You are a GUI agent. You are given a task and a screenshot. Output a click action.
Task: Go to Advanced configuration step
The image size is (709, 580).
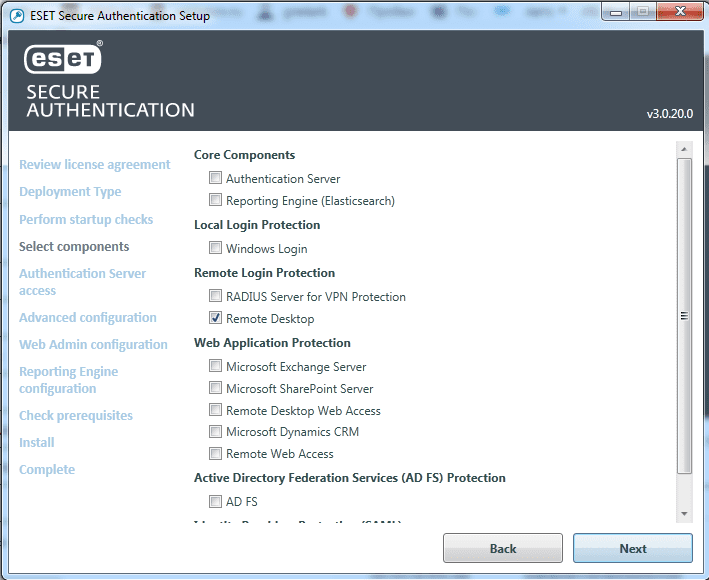click(x=88, y=317)
